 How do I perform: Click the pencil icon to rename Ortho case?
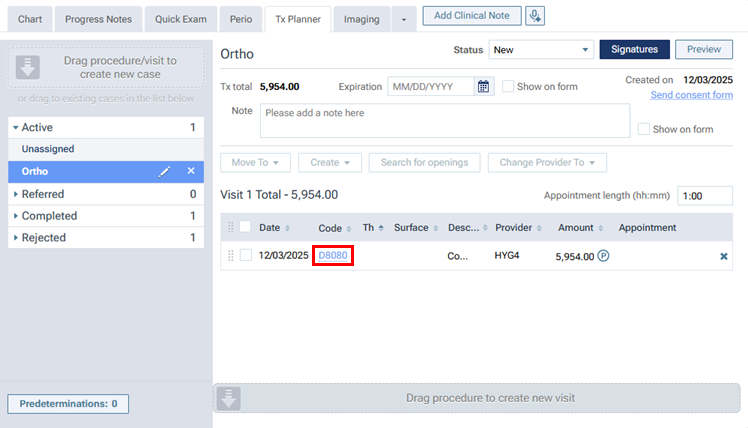(x=165, y=172)
